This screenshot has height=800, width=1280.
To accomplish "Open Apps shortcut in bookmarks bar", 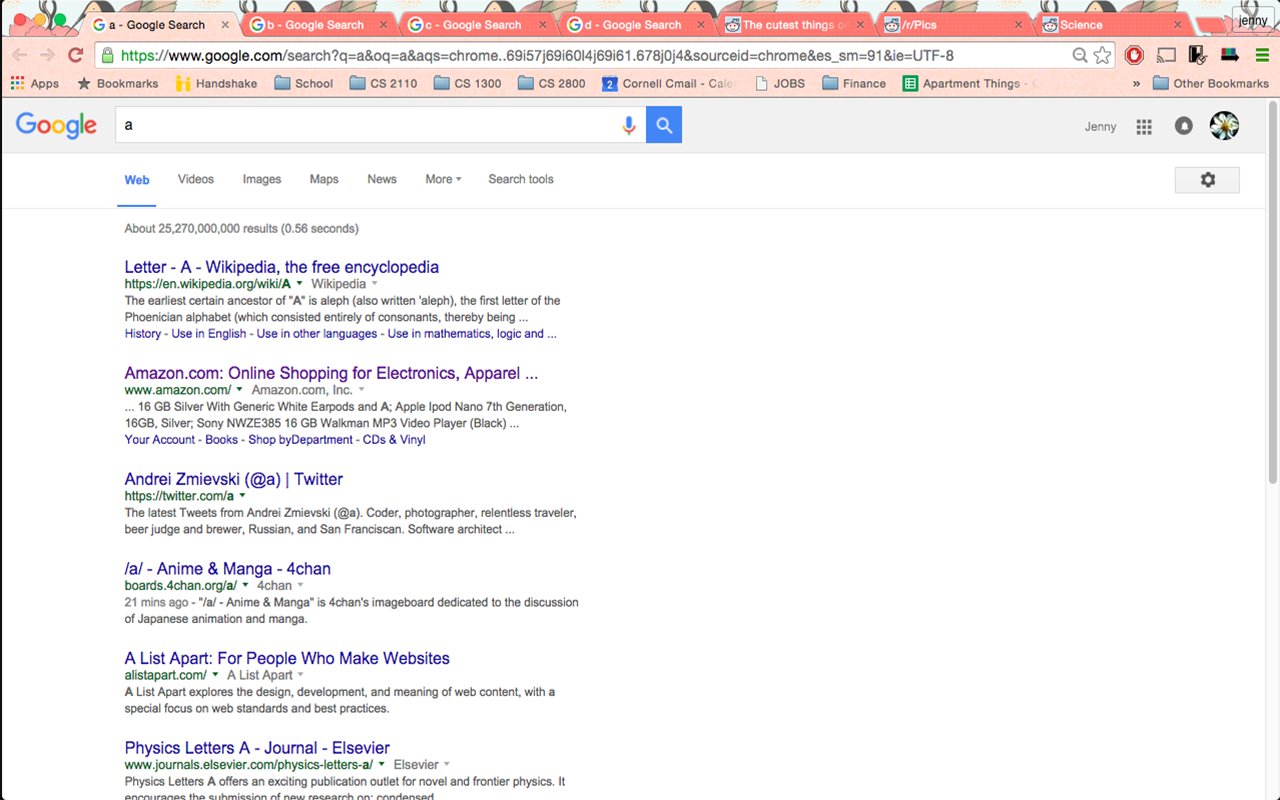I will tap(35, 84).
